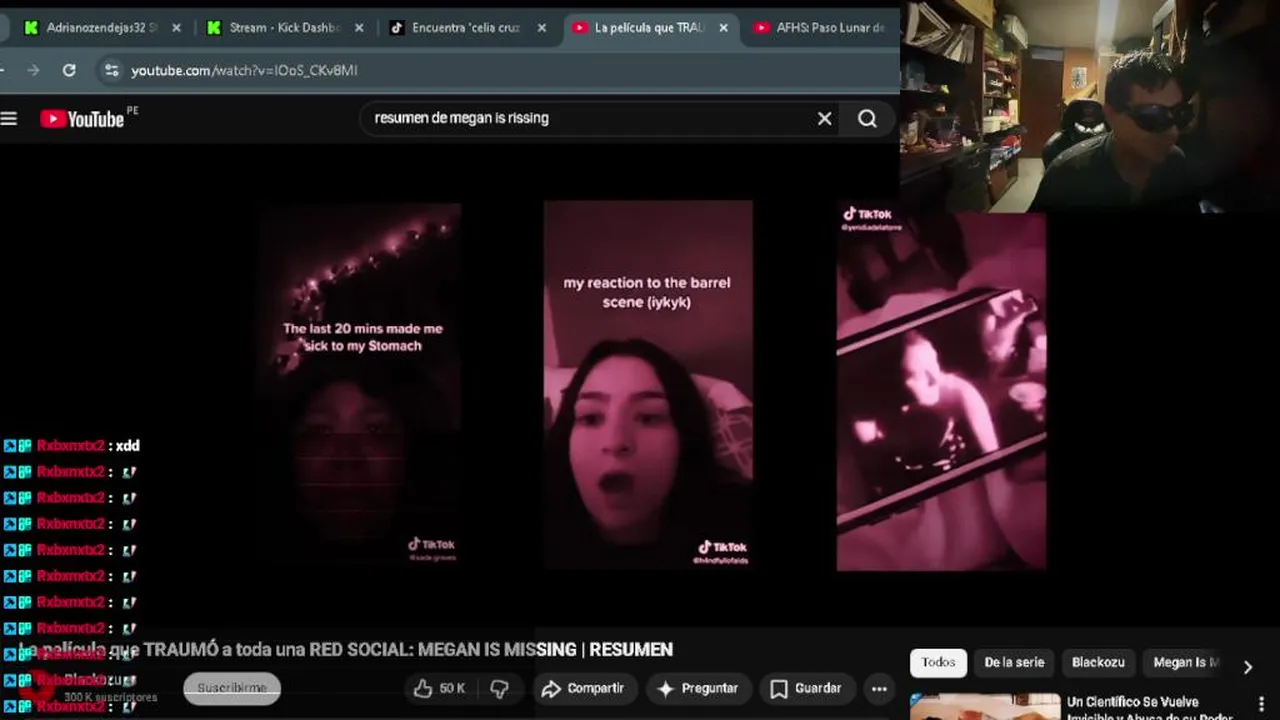
Task: Select the Todos filter chip
Action: (x=938, y=662)
